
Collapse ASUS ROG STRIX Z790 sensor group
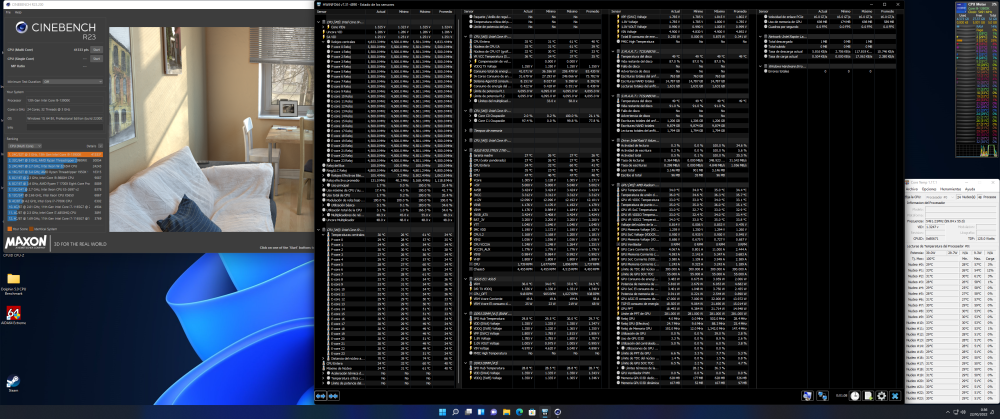(x=466, y=149)
